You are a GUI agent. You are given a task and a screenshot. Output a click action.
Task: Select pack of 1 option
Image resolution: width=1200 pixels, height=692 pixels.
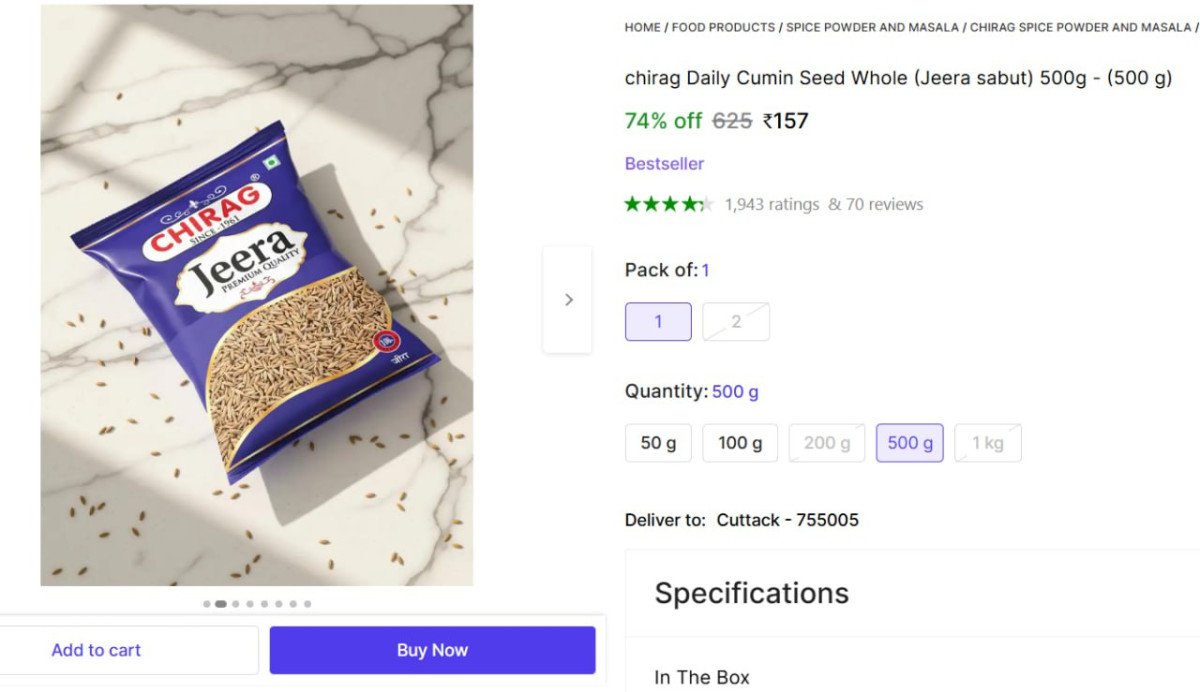[658, 322]
